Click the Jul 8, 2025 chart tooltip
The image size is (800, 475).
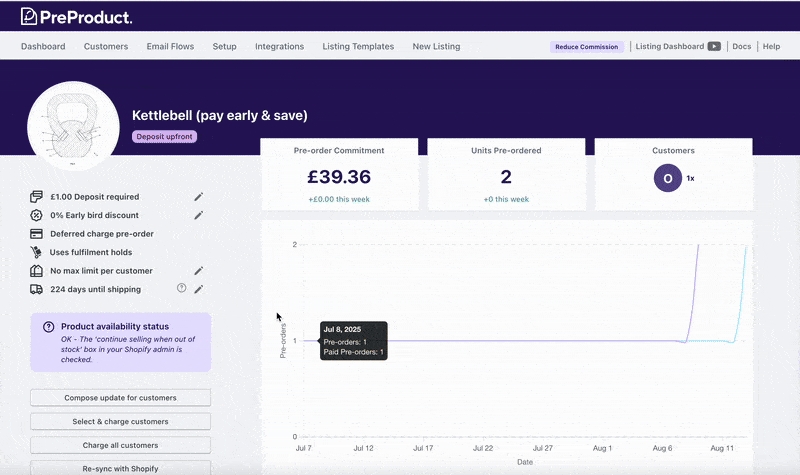point(354,341)
